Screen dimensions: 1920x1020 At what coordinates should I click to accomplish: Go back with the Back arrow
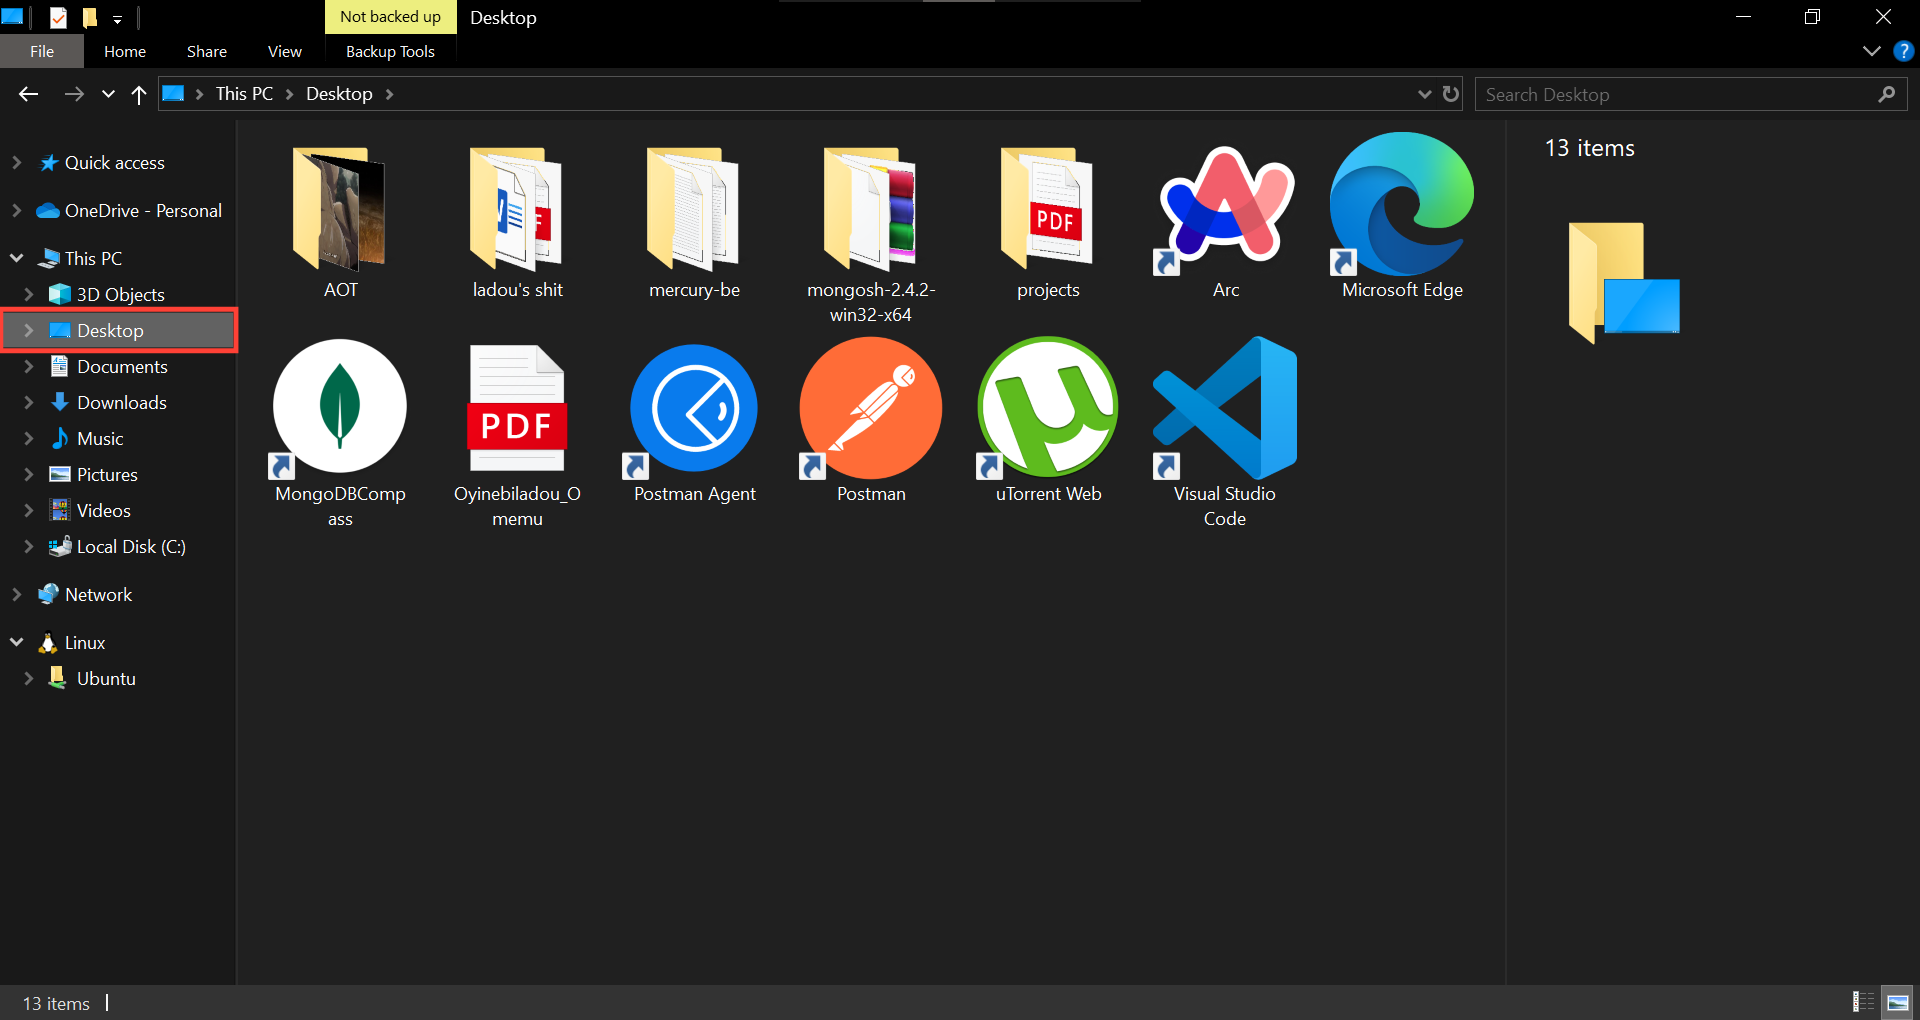[28, 94]
